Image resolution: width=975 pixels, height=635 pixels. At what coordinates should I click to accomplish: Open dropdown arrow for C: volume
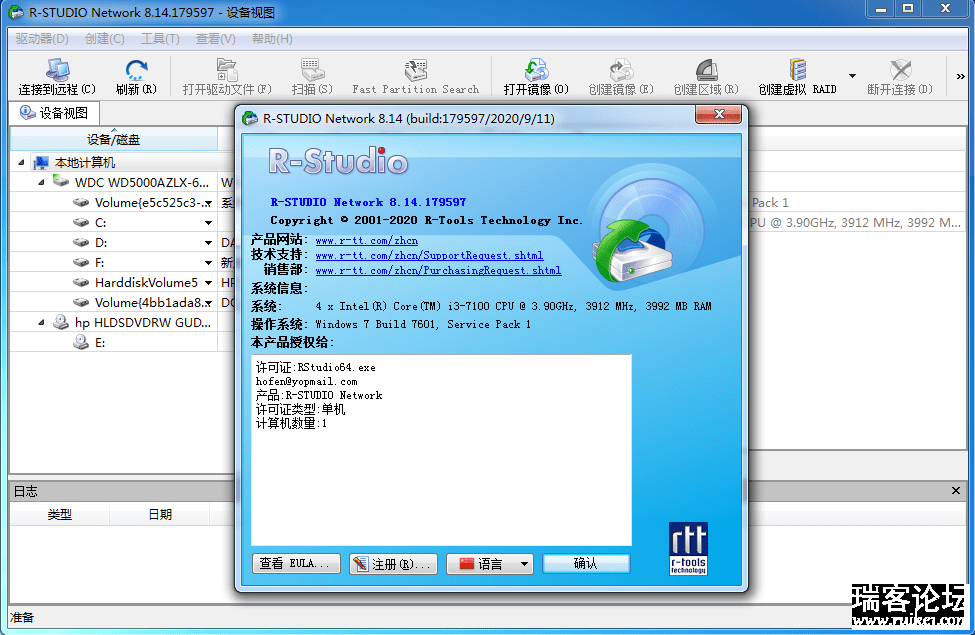pyautogui.click(x=208, y=223)
